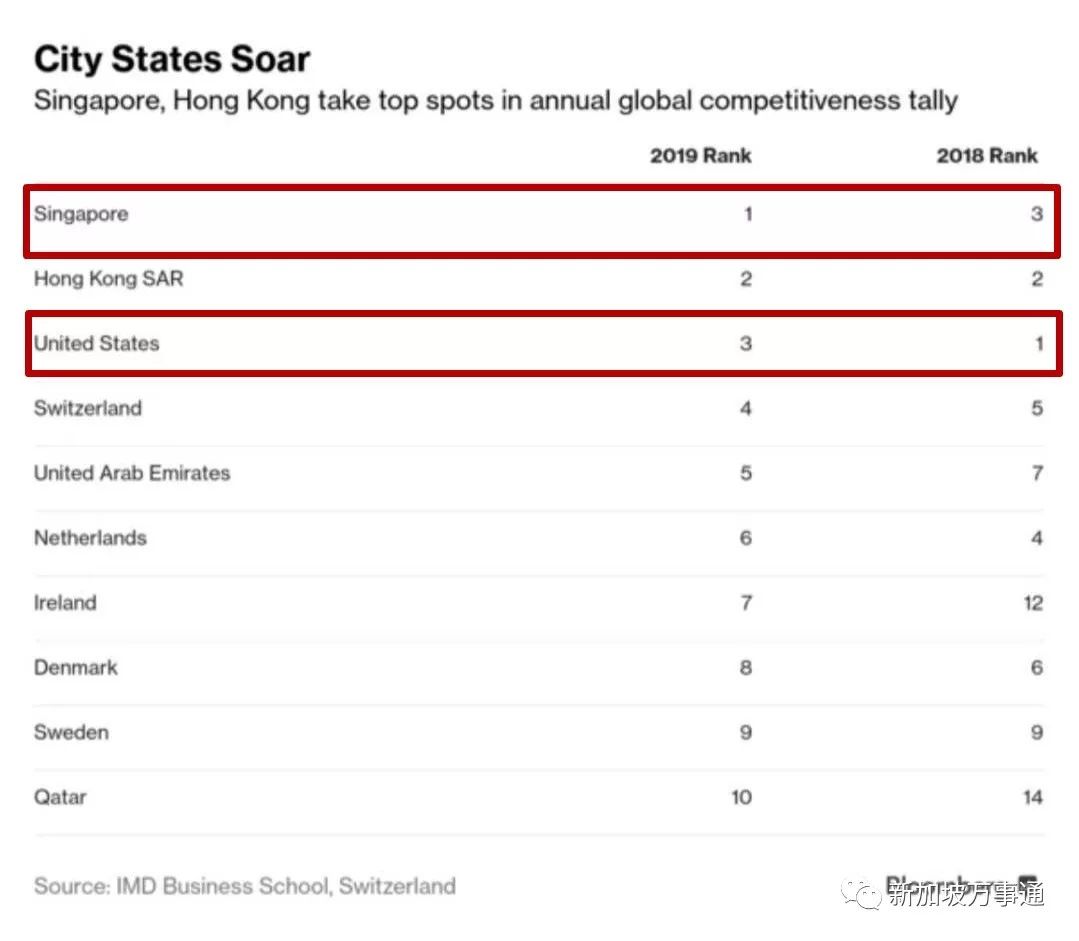Select the Hong Kong SAR row label
Viewport: 1079px width, 941px height.
[109, 279]
